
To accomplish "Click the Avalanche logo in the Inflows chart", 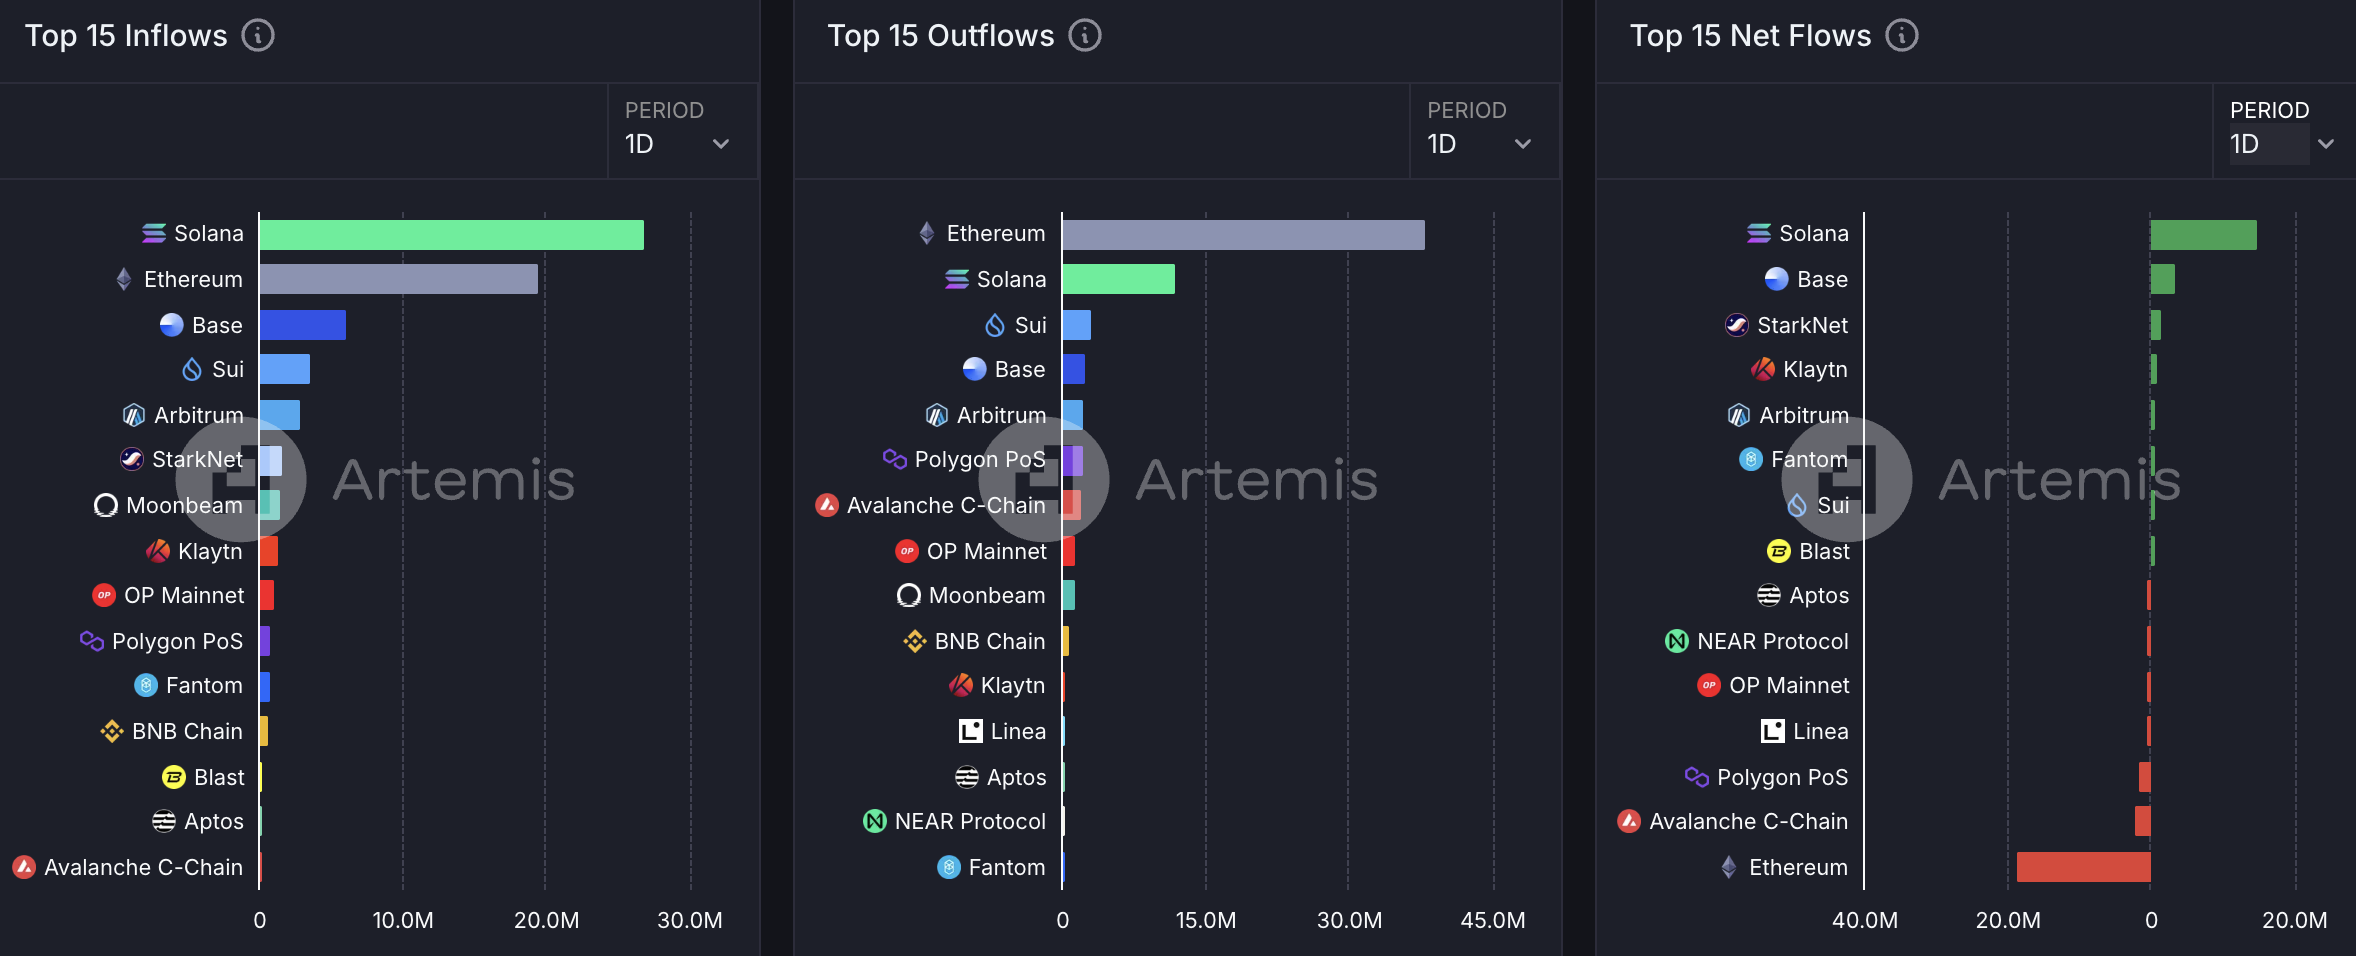I will pyautogui.click(x=24, y=867).
